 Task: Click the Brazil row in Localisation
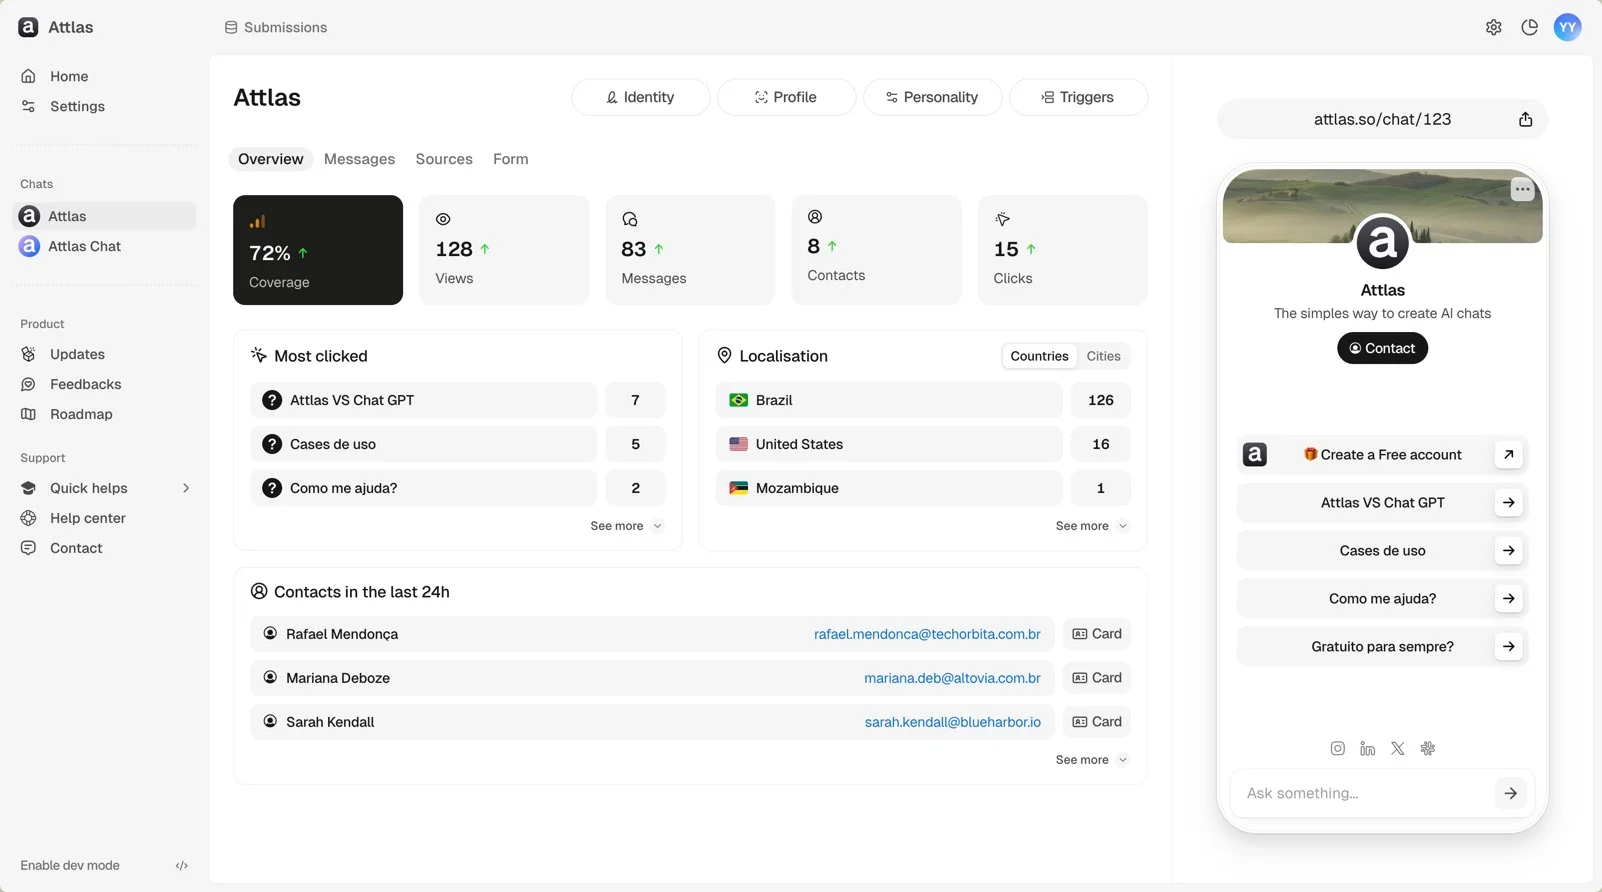[889, 400]
